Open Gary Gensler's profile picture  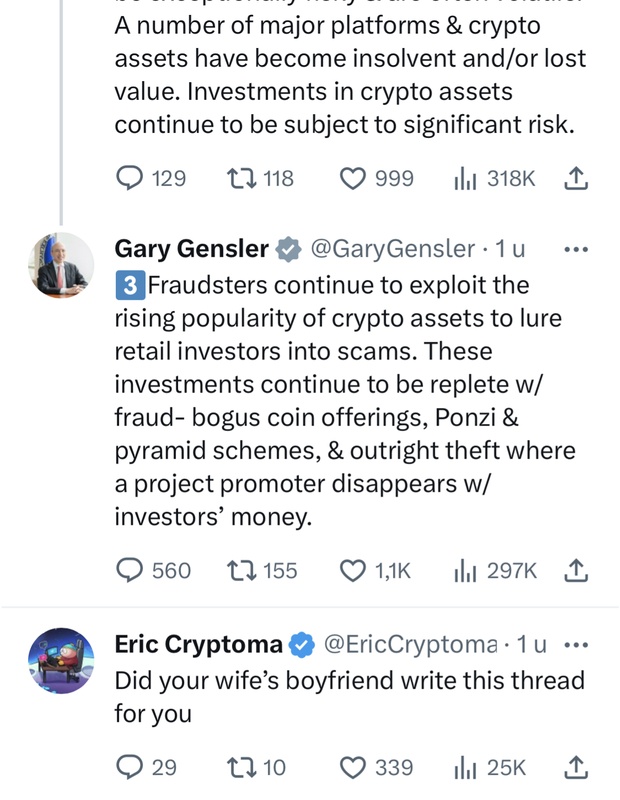pos(60,265)
